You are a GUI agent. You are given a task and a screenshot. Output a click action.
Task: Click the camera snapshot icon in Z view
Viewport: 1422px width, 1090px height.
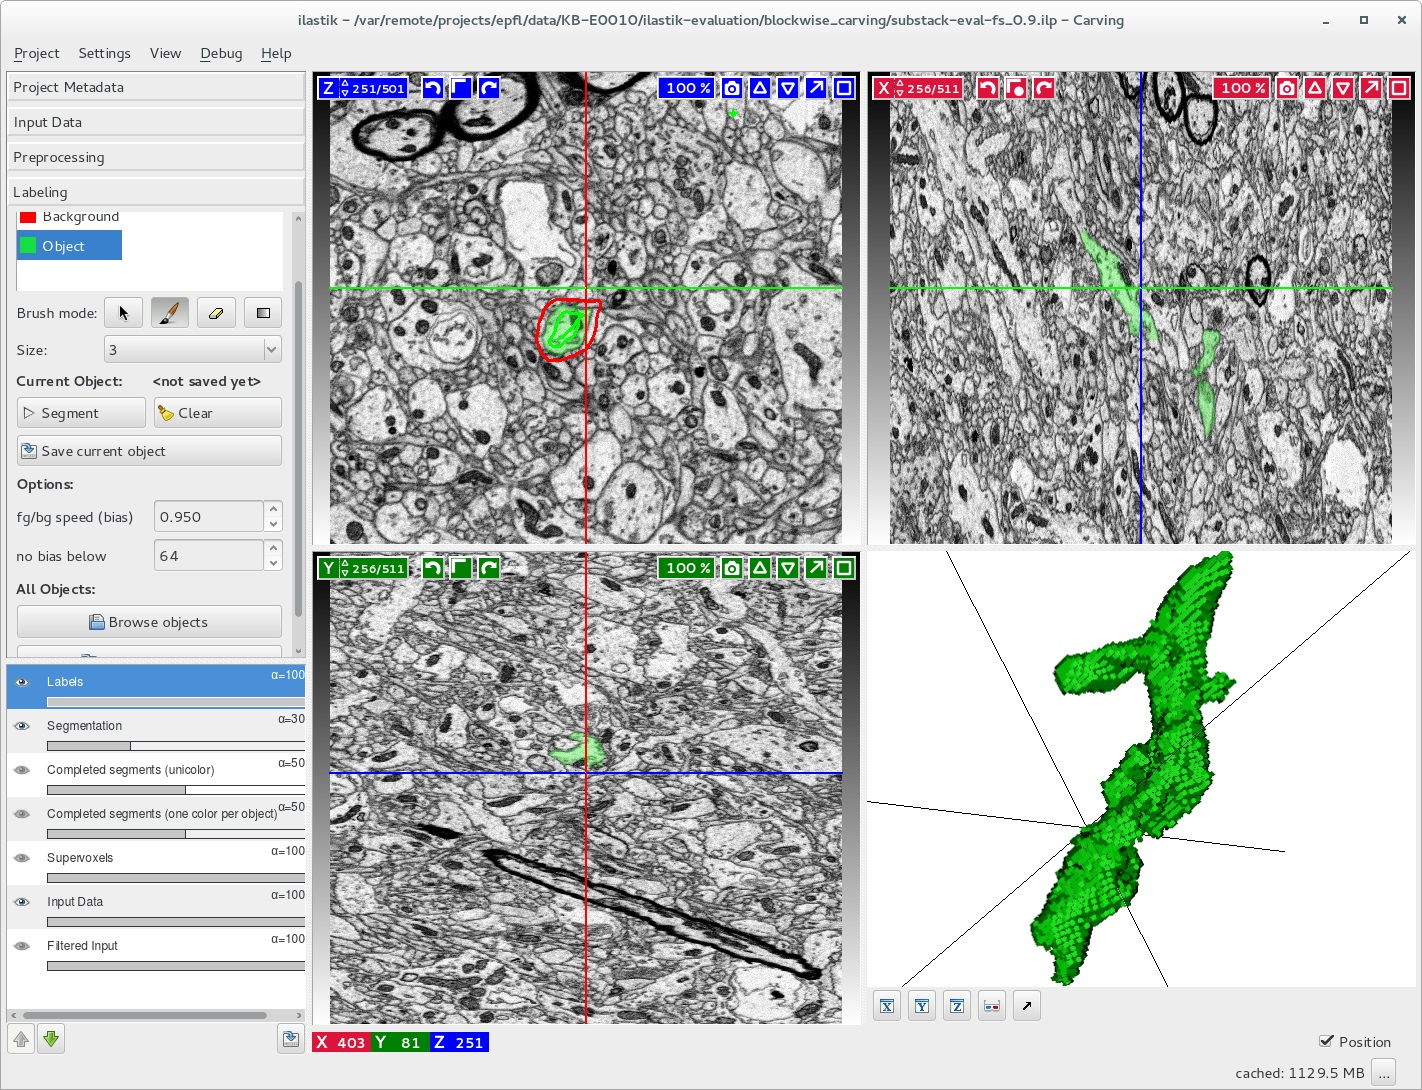click(732, 88)
